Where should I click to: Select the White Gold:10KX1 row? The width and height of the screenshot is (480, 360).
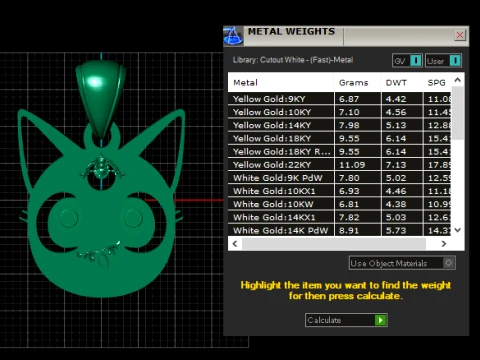pos(340,191)
